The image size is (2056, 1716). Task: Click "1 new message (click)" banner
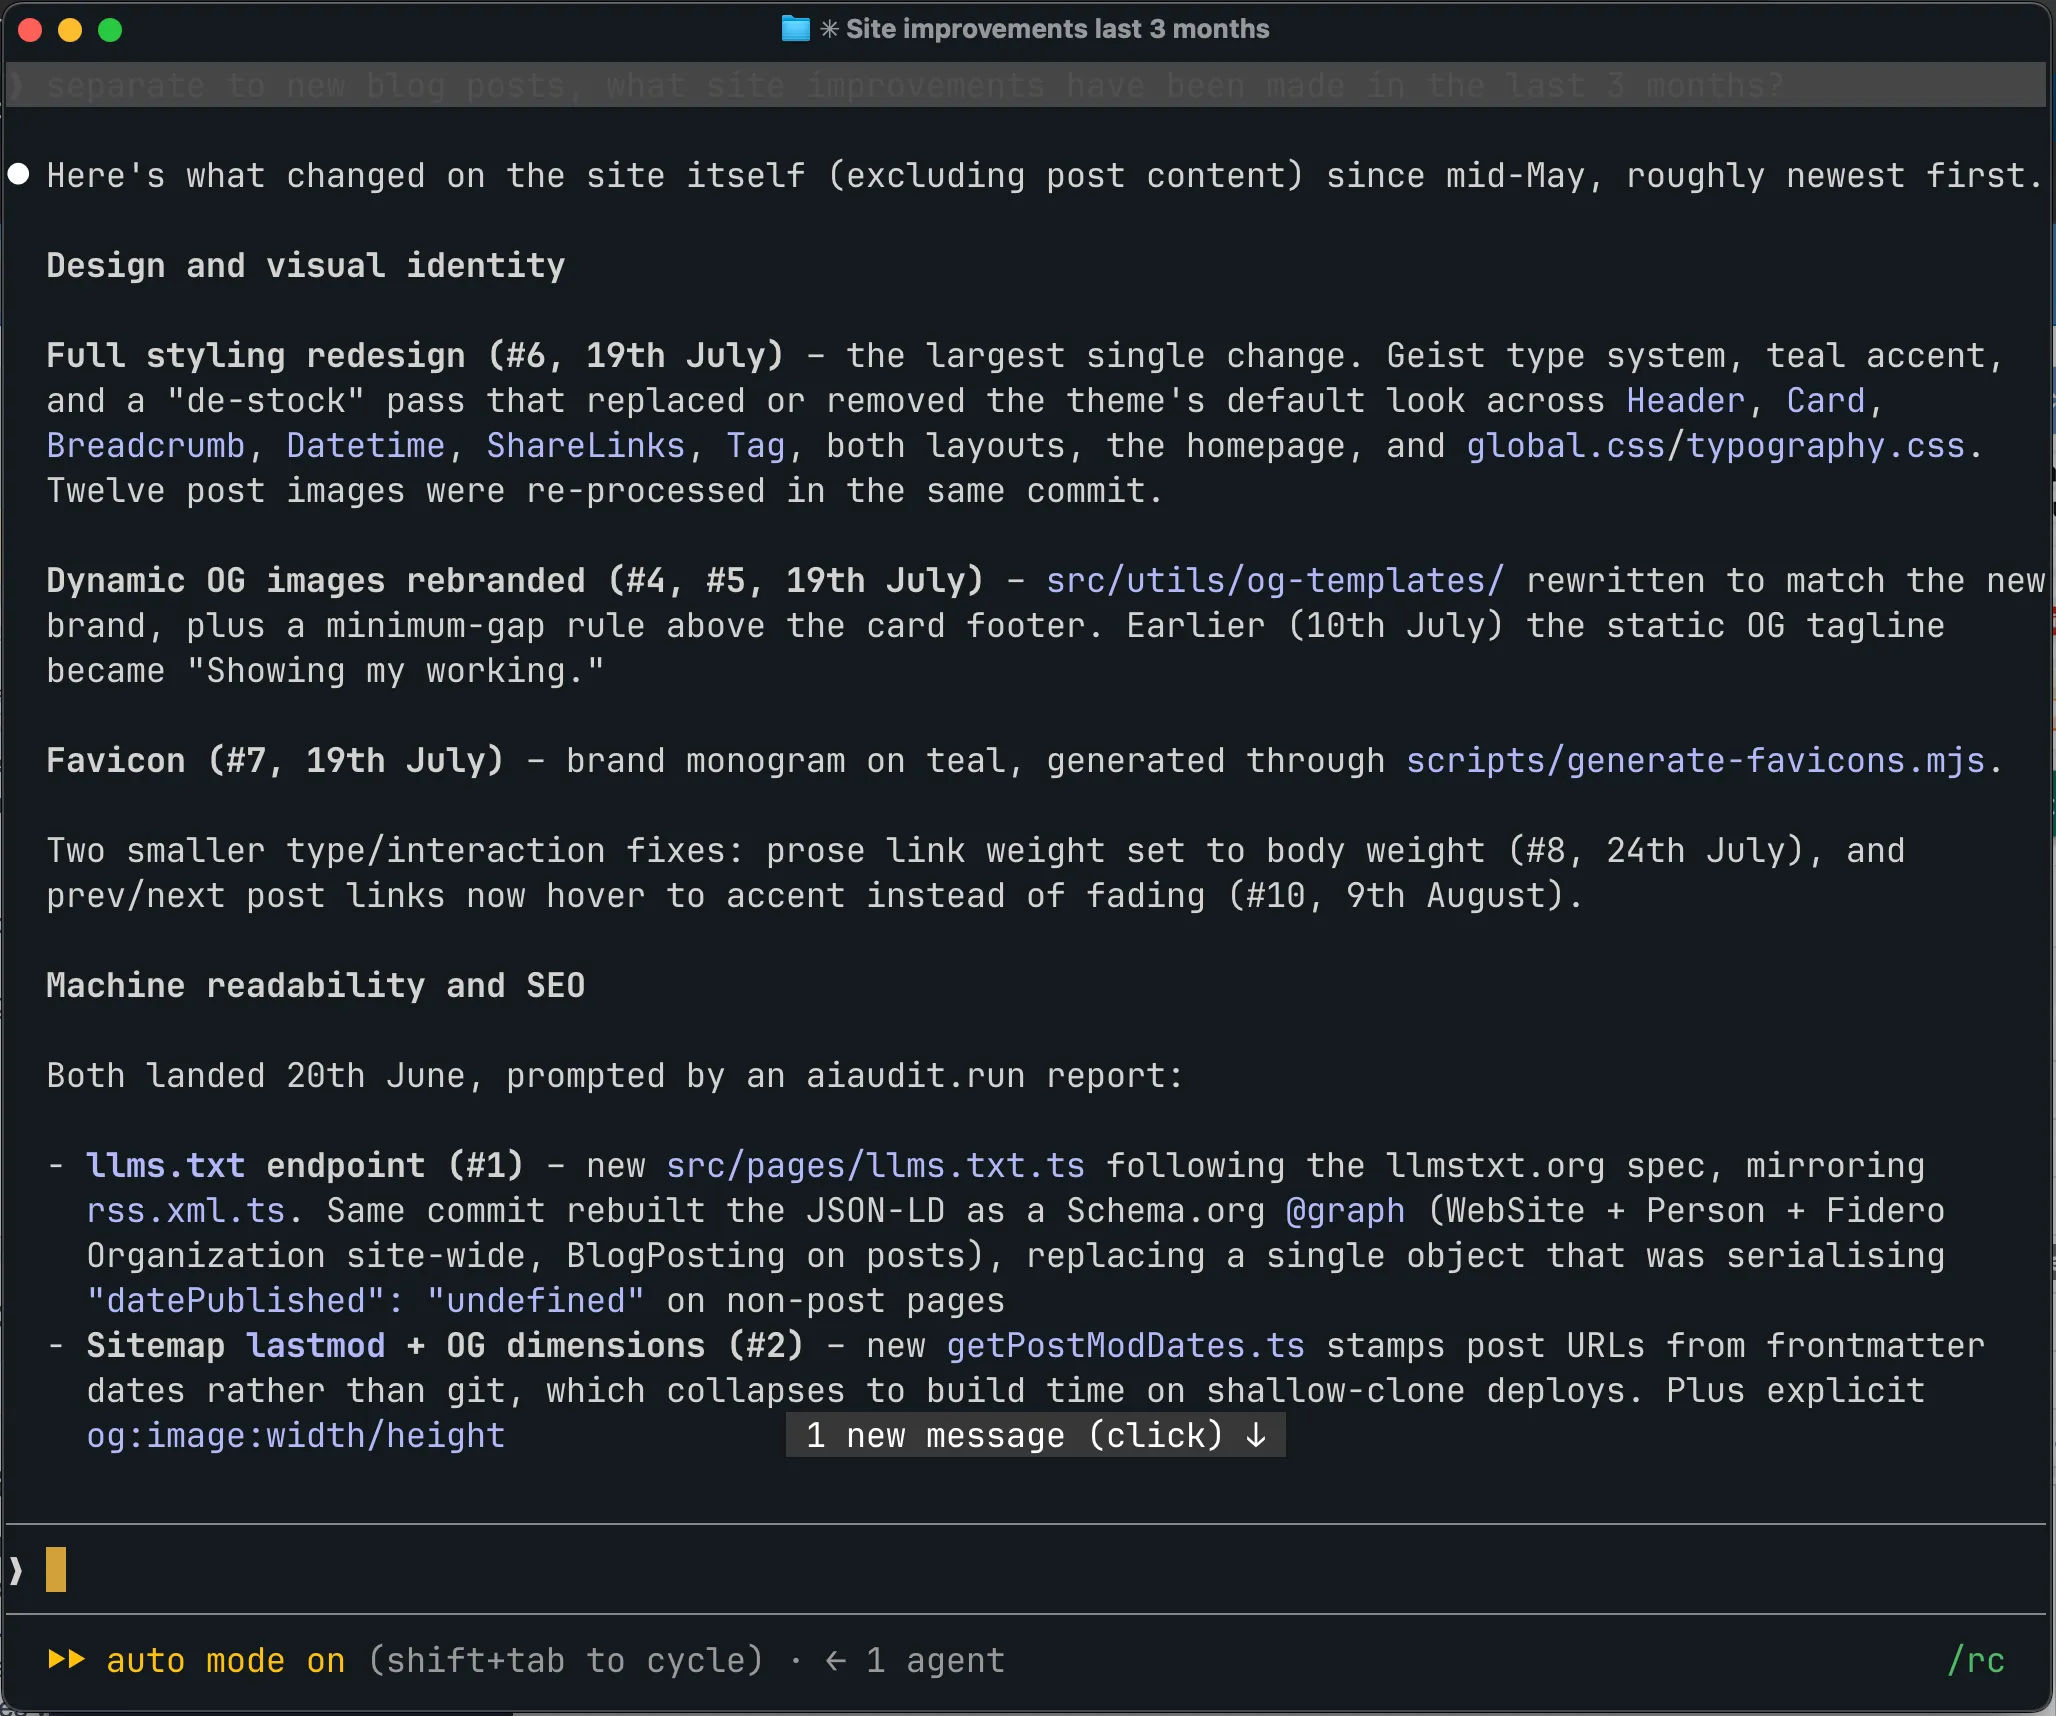coord(1035,1435)
